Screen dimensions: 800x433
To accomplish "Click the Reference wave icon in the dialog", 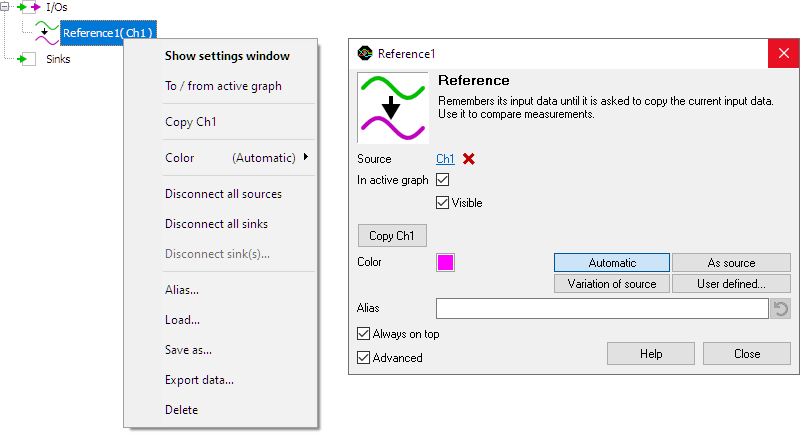I will coord(393,108).
